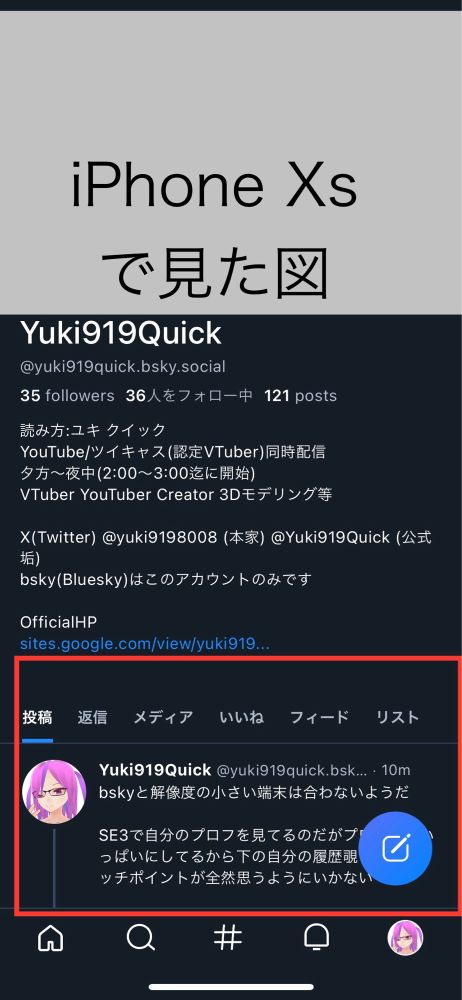Open the Search magnifier icon

[x=140, y=938]
